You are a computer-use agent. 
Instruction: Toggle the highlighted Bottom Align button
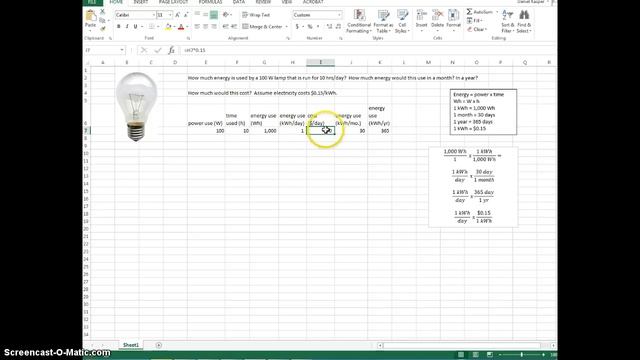[214, 15]
